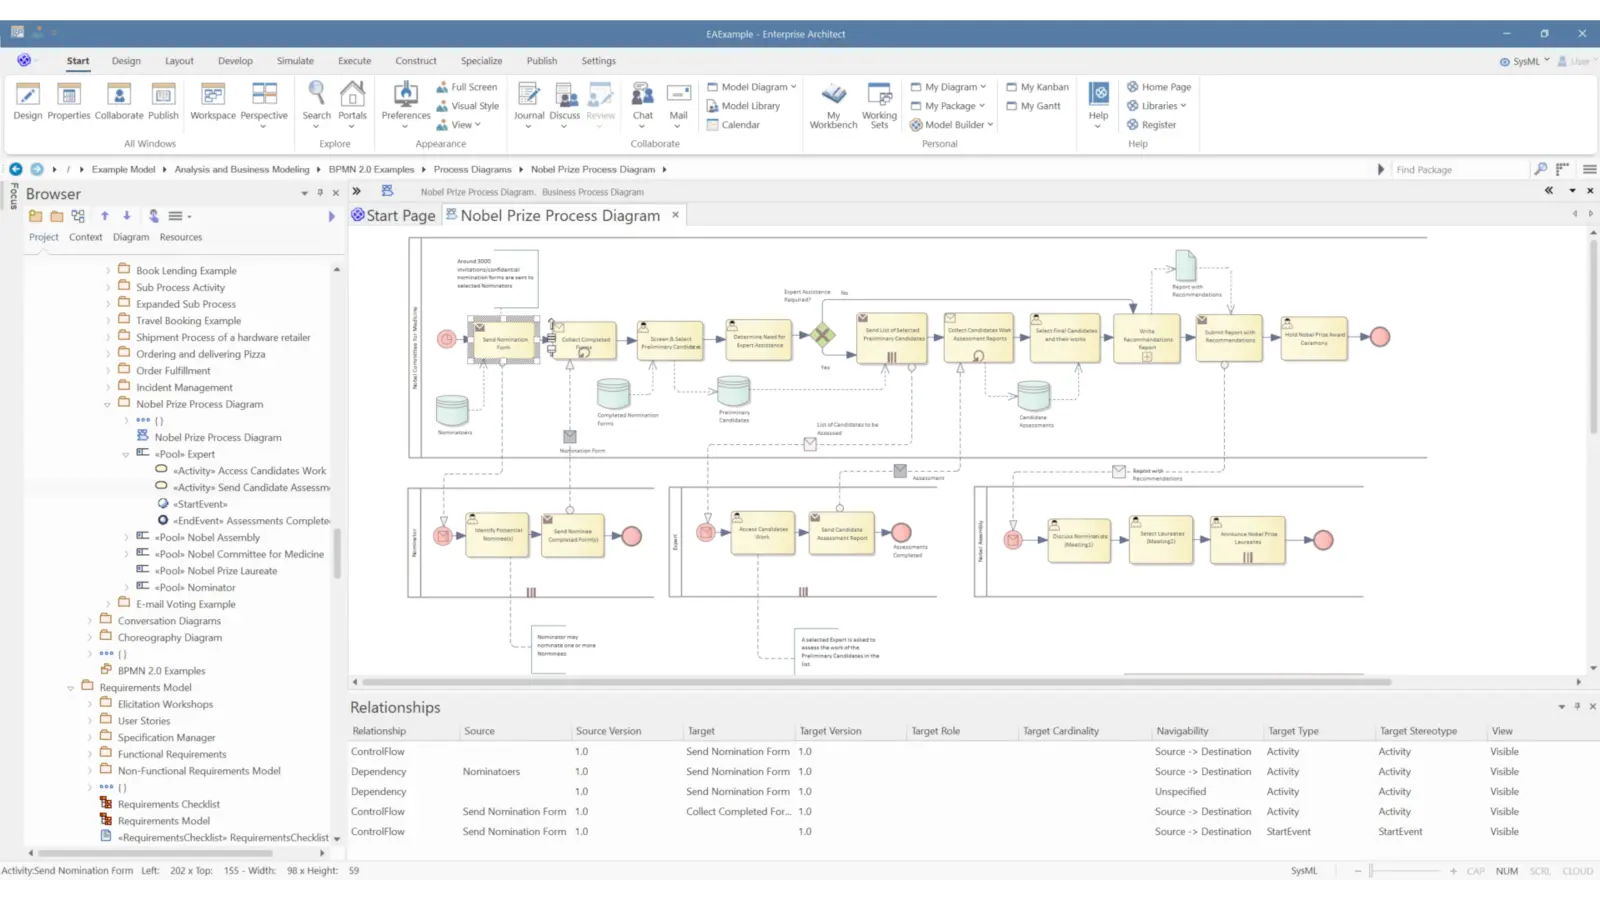Open the Home Page from the Help group
This screenshot has height=900, width=1600.
click(1160, 87)
